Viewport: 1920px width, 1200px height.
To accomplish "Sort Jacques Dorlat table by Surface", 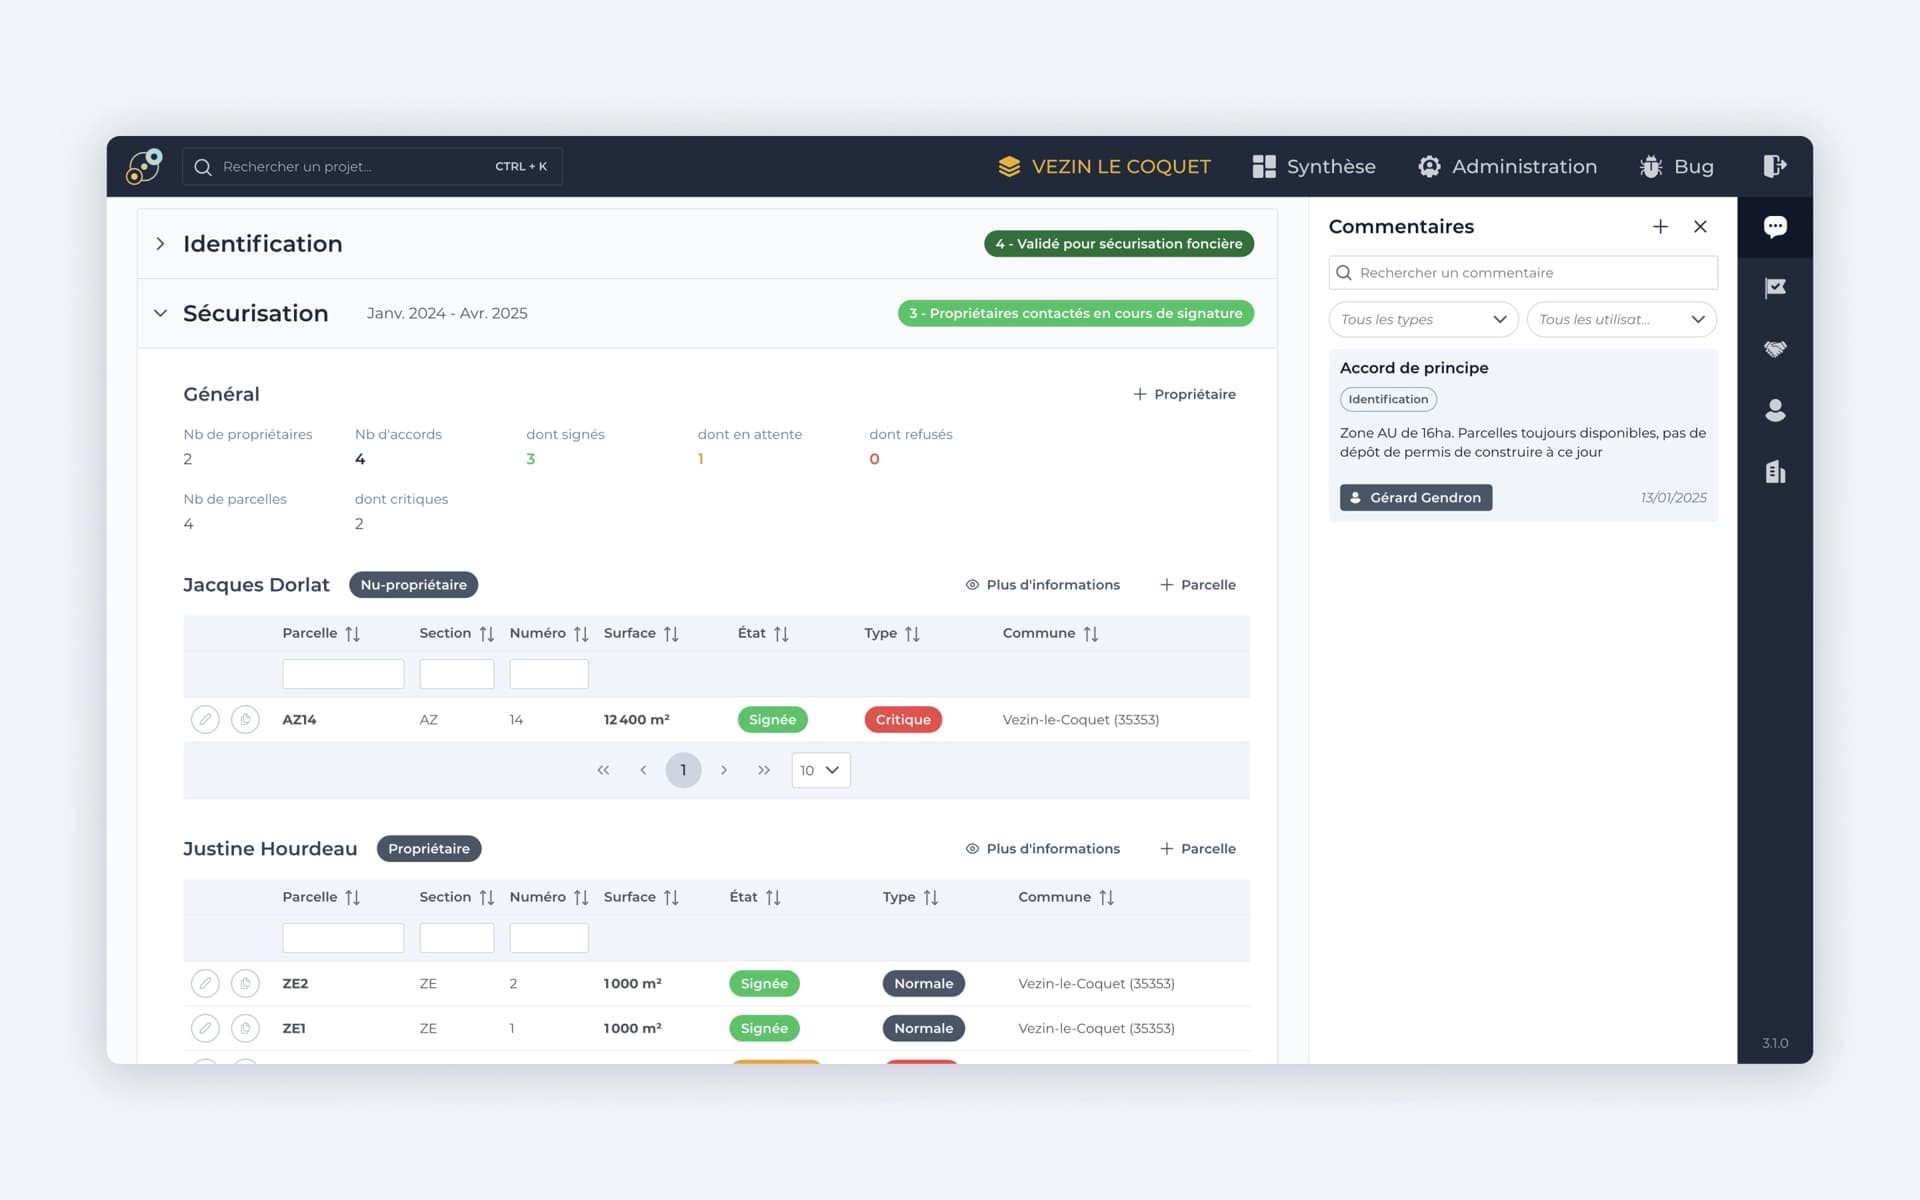I will [671, 634].
